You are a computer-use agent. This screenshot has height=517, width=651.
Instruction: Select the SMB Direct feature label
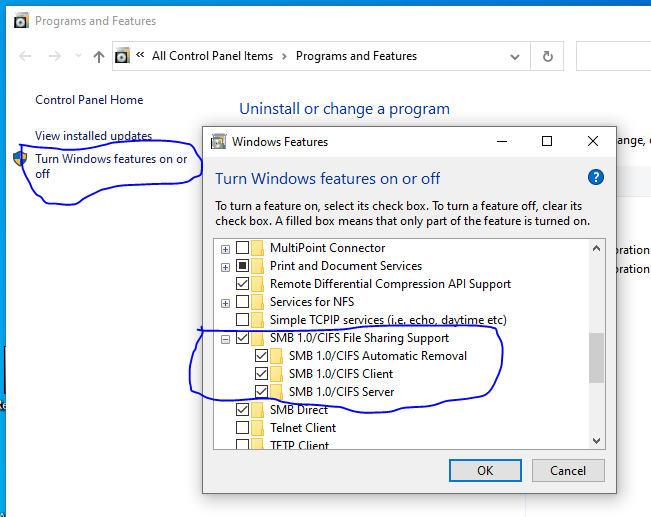pyautogui.click(x=298, y=410)
